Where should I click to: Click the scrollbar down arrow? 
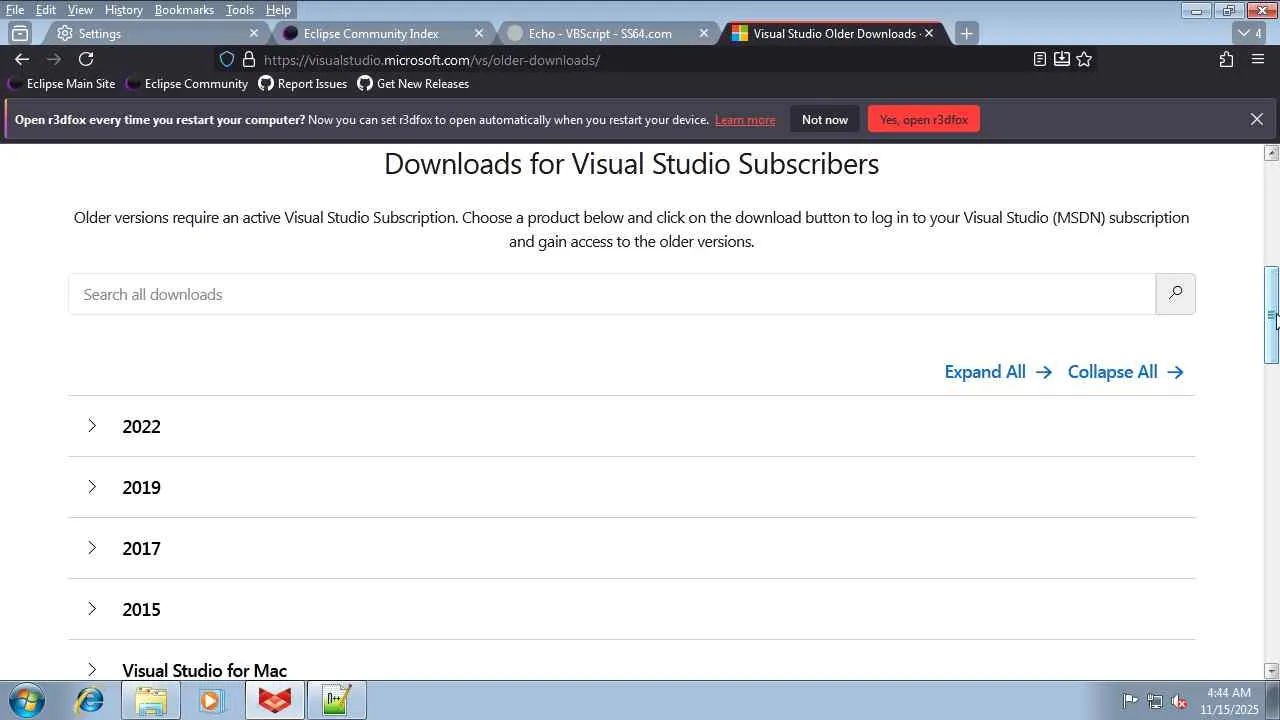pyautogui.click(x=1271, y=671)
